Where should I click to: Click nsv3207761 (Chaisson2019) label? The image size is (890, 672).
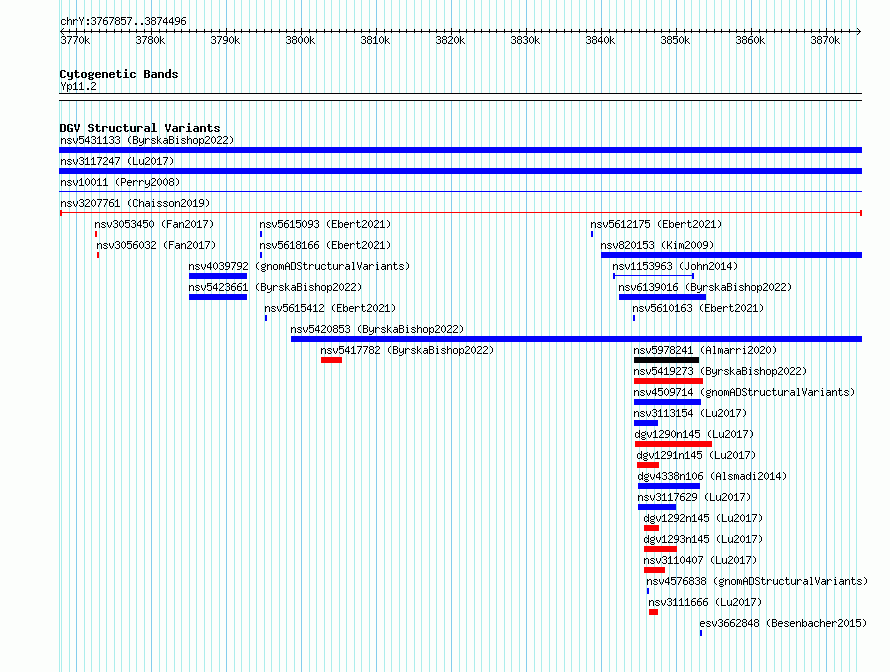tap(135, 203)
